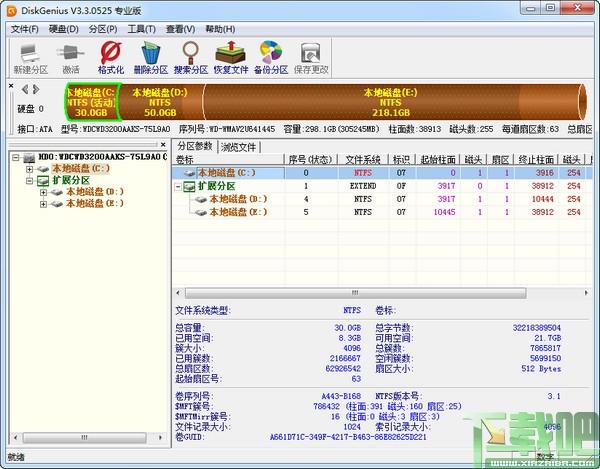Click left tree scrollbar left arrow

15,437
